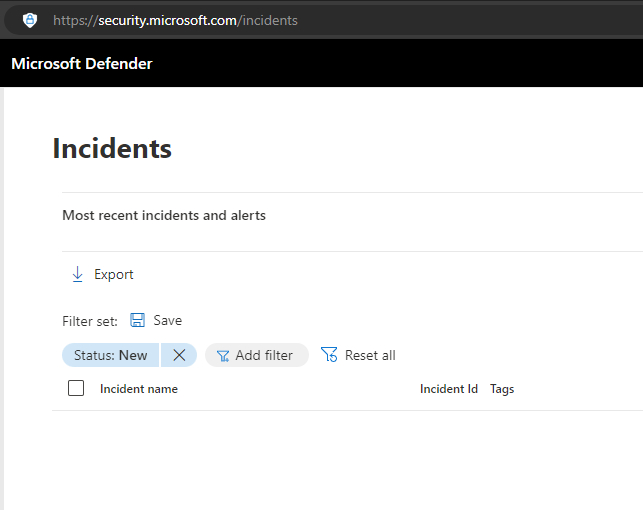Select Most recent incidents and alerts
Viewport: 643px width, 510px height.
click(x=164, y=215)
